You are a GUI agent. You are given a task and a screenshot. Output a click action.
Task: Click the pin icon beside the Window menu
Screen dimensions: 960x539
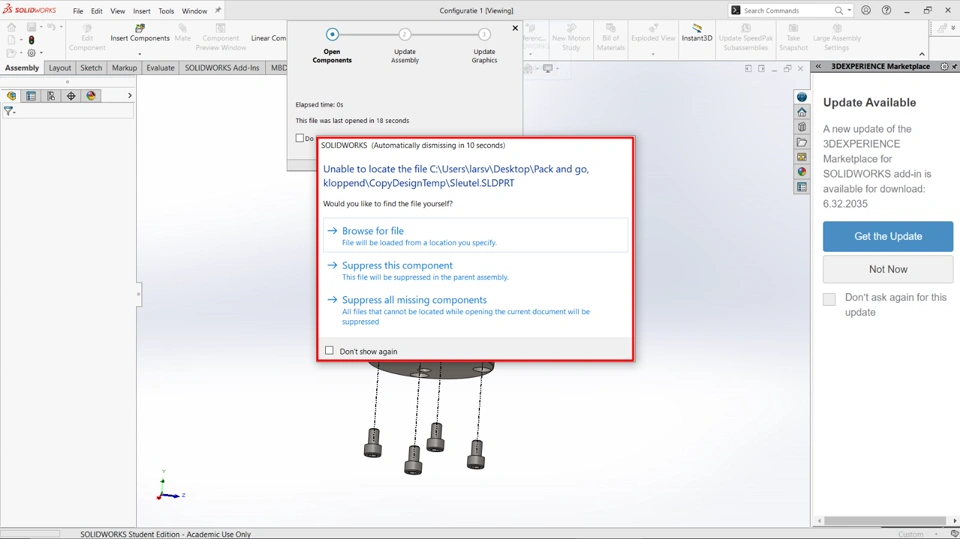click(217, 10)
